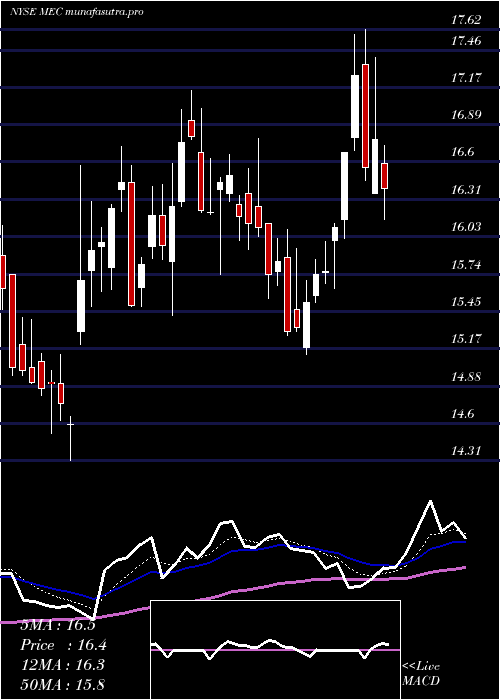Click the 16.31 price axis label
Viewport: 500px width, 700px height.
pyautogui.click(x=467, y=190)
